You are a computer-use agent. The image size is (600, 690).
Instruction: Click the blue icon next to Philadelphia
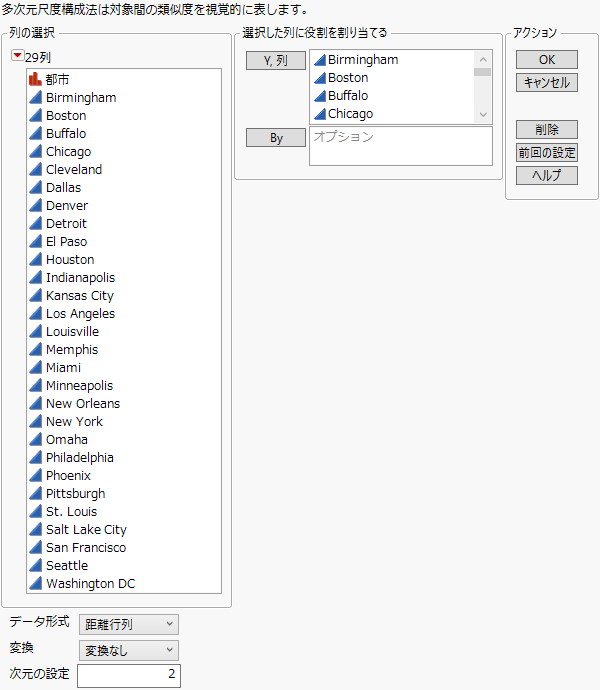click(35, 458)
